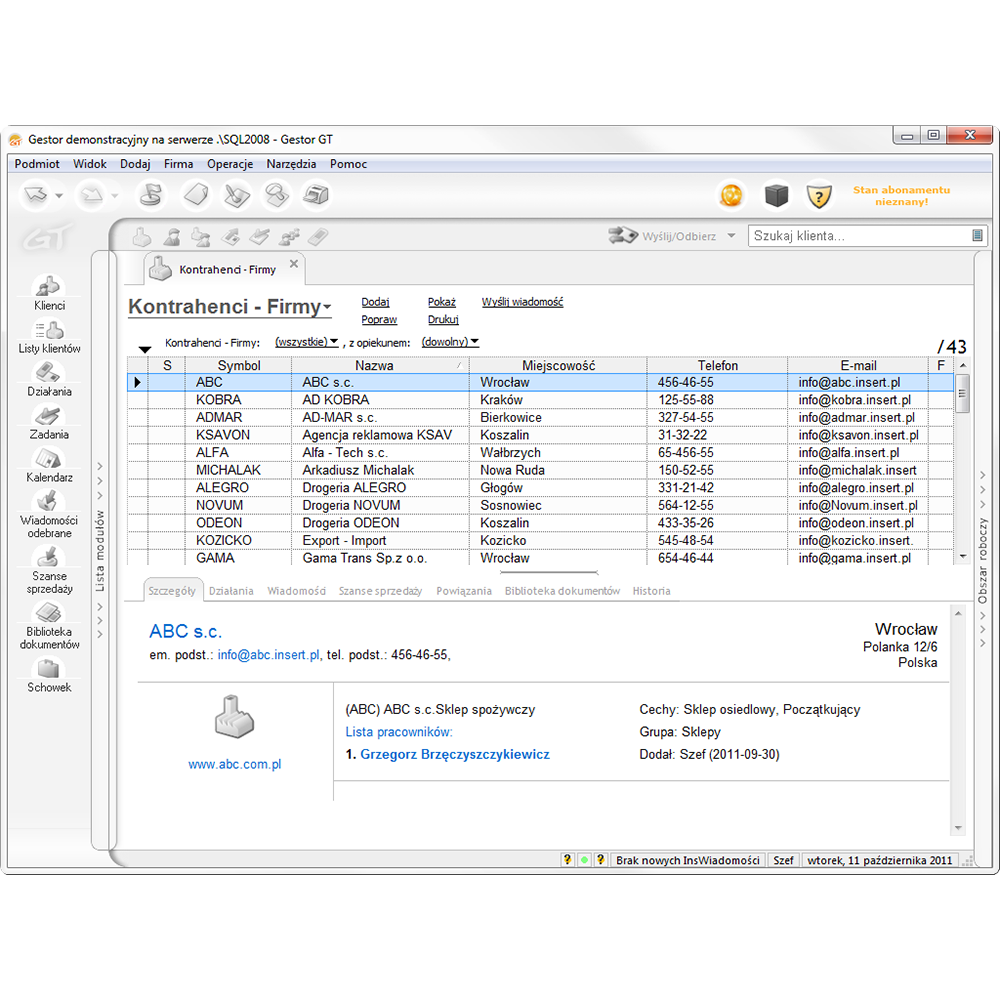Switch to the Historia tab

[x=651, y=591]
